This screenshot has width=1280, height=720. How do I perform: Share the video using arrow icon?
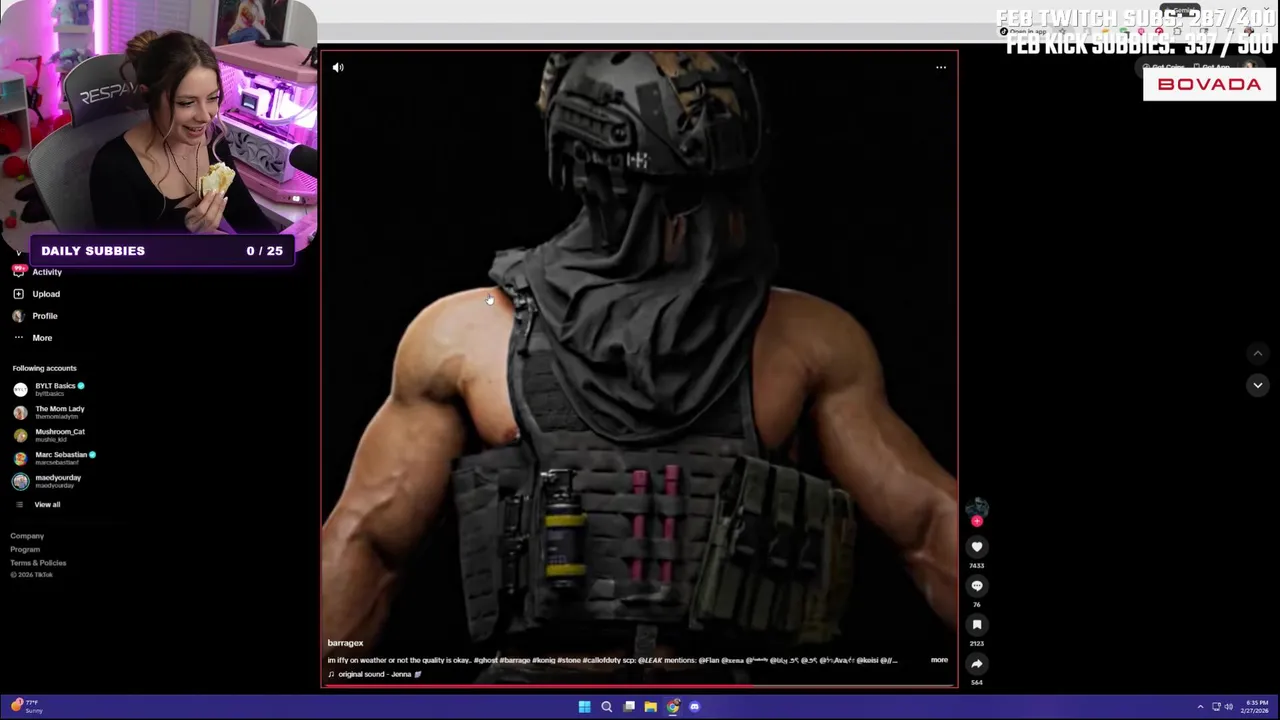pyautogui.click(x=977, y=664)
